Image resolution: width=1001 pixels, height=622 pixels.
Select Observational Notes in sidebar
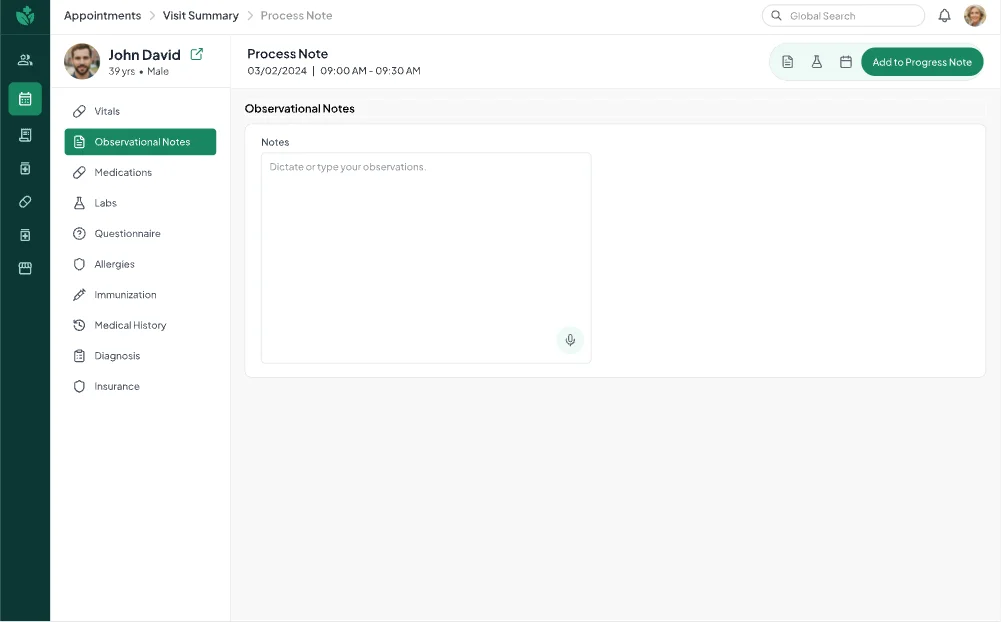coord(140,142)
